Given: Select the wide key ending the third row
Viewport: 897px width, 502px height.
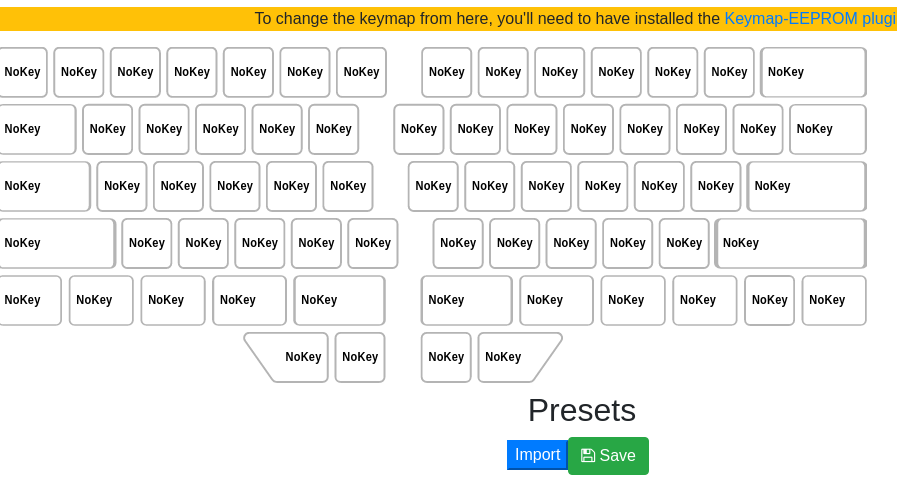Looking at the screenshot, I should pyautogui.click(x=807, y=186).
